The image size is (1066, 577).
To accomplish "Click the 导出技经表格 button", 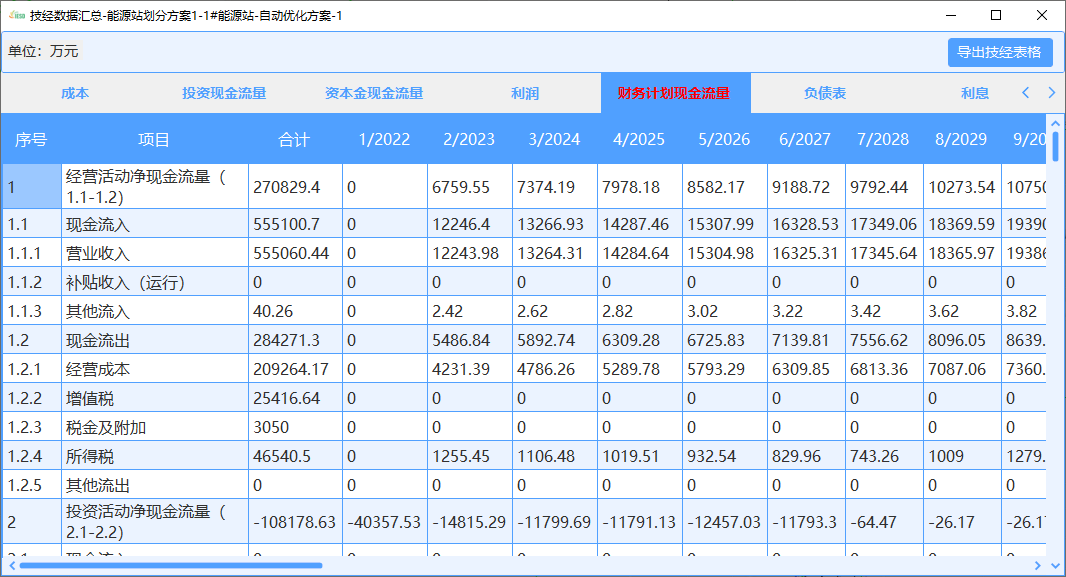I will [x=999, y=53].
